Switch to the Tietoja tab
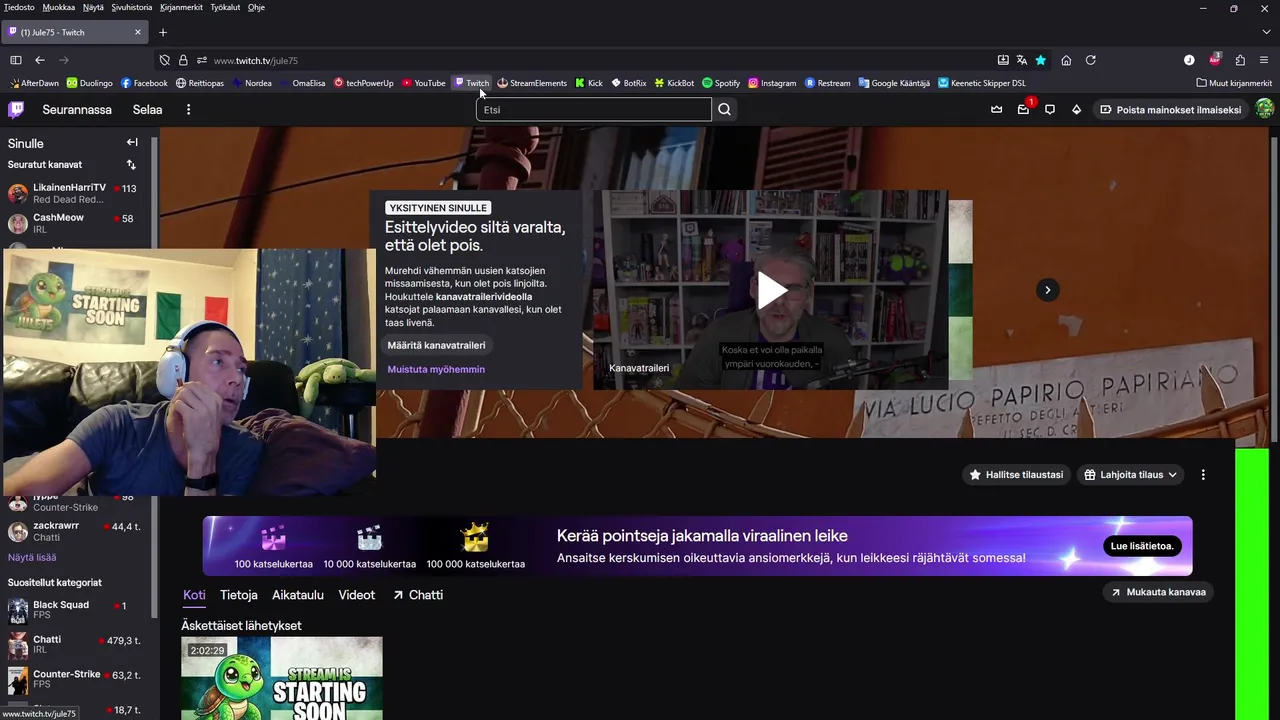 pyautogui.click(x=239, y=595)
